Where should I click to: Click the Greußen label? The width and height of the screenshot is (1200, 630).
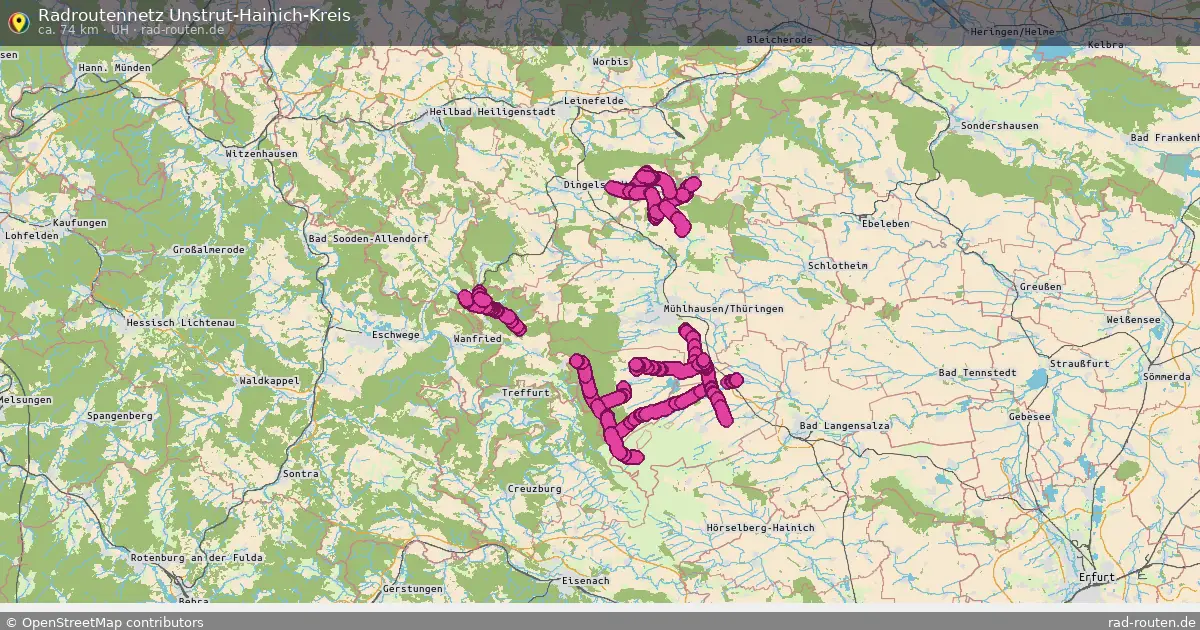(x=1041, y=287)
